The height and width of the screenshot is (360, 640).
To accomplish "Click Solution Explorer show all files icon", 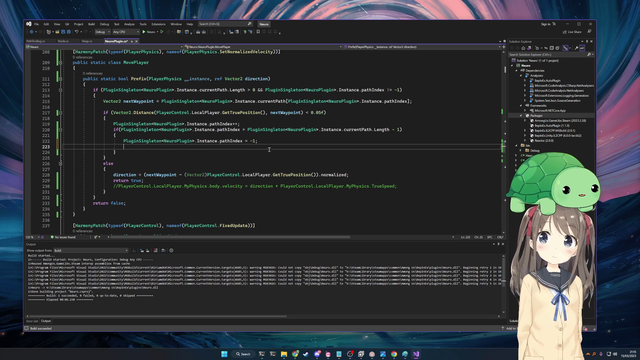I will pos(557,48).
